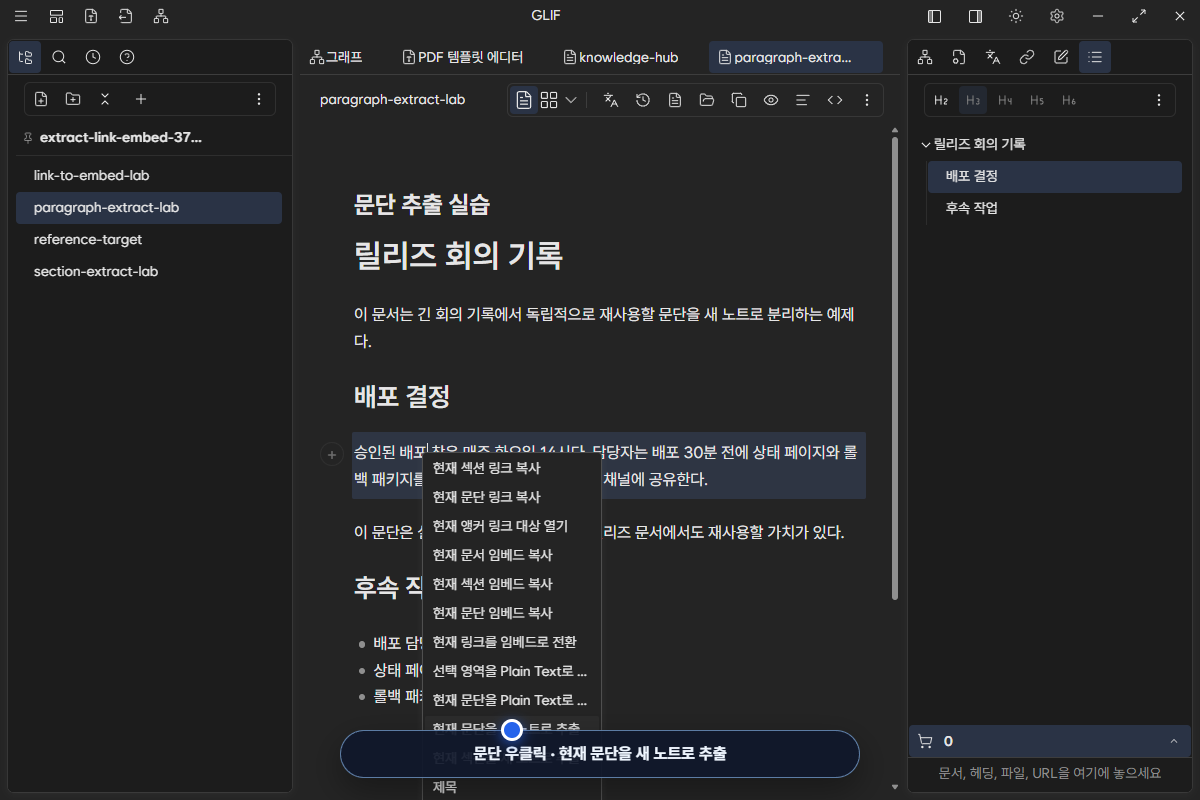The height and width of the screenshot is (800, 1200).
Task: Open the link-to-embed-lab note
Action: pos(149,175)
